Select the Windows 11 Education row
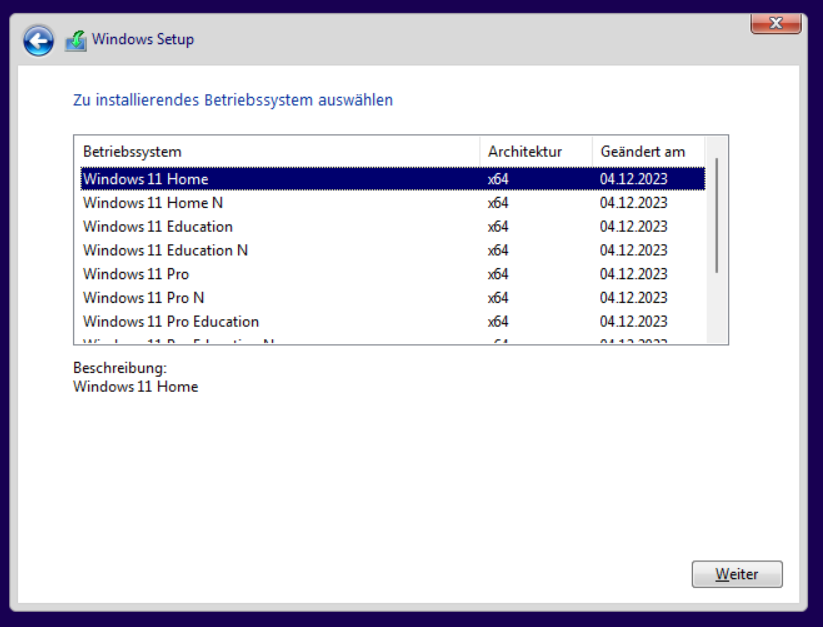 [393, 226]
